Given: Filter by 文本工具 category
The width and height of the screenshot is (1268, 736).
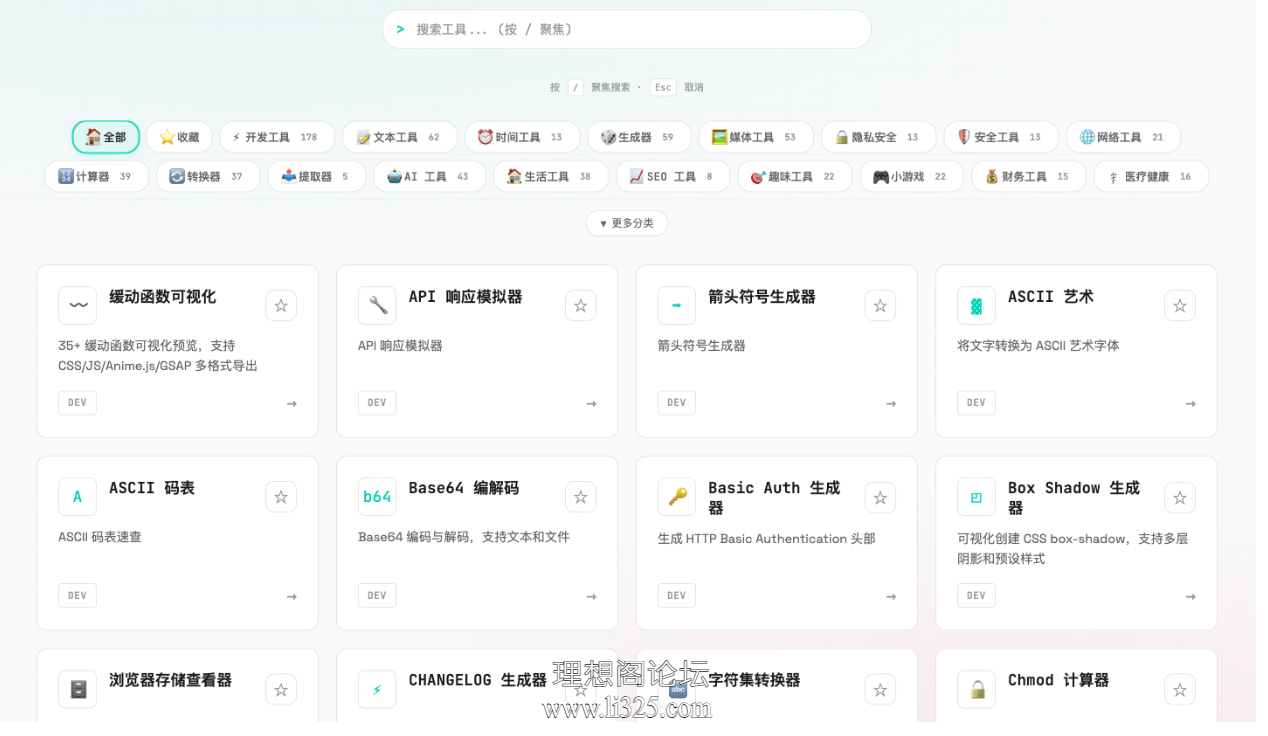Looking at the screenshot, I should (x=400, y=137).
